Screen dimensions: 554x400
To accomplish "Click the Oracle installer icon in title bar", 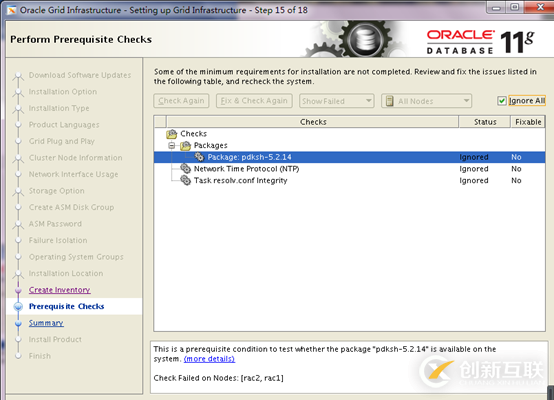I will 12,10.
